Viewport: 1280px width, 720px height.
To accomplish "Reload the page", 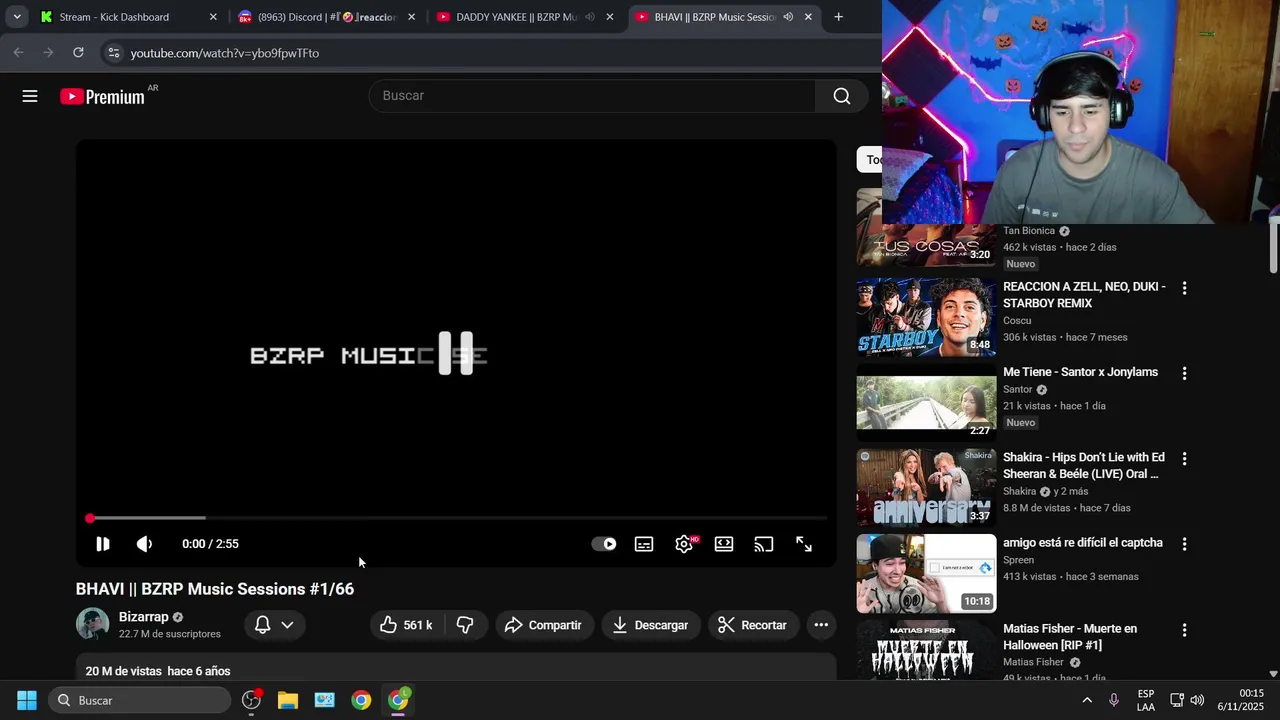I will click(78, 53).
